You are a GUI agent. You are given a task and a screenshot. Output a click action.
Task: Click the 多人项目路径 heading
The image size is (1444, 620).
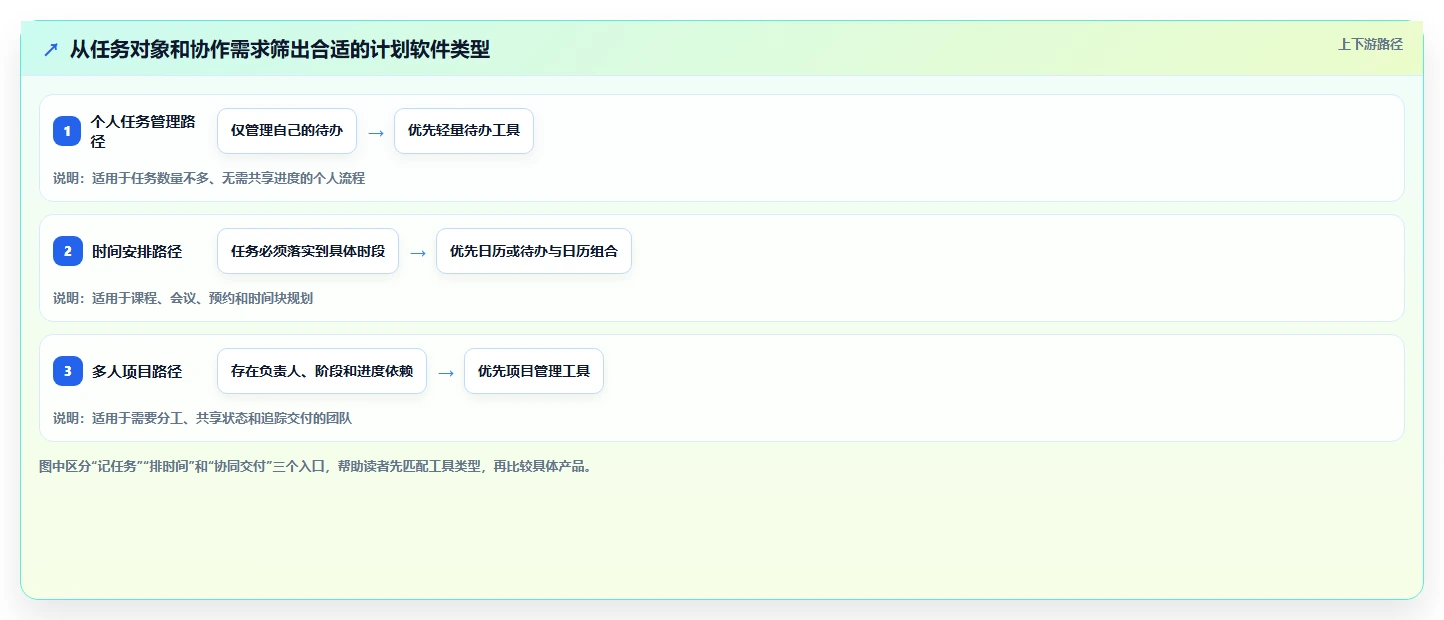(x=137, y=371)
